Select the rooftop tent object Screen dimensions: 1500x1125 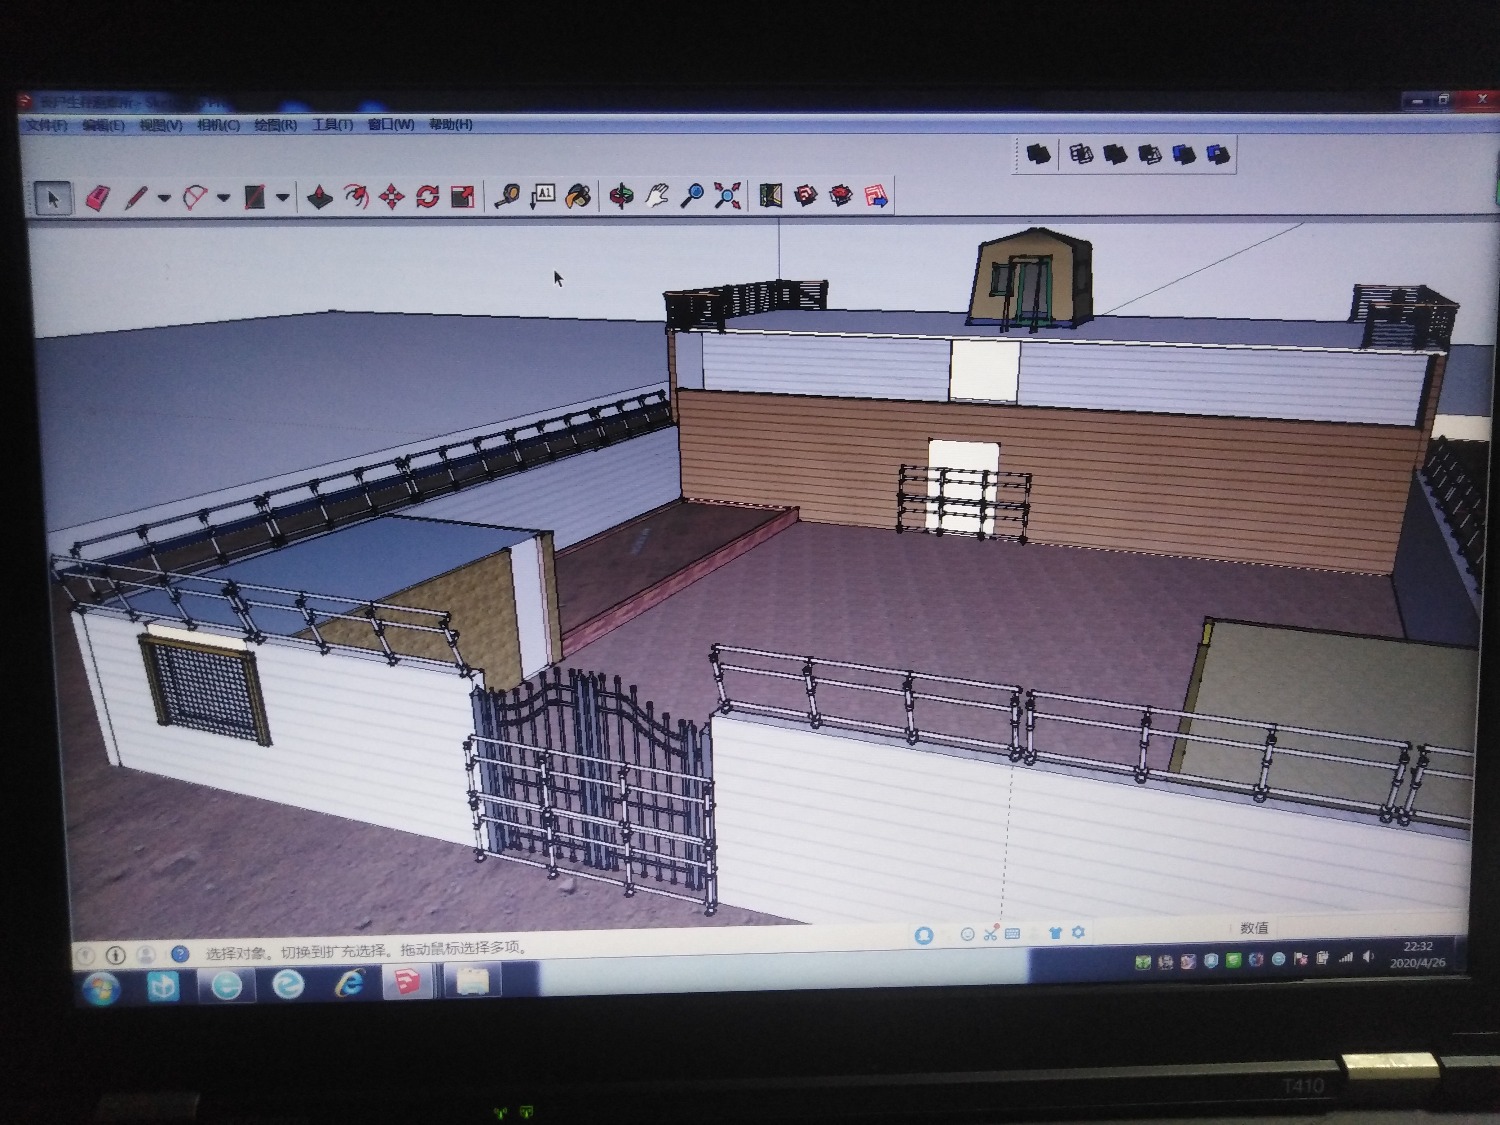point(1030,278)
